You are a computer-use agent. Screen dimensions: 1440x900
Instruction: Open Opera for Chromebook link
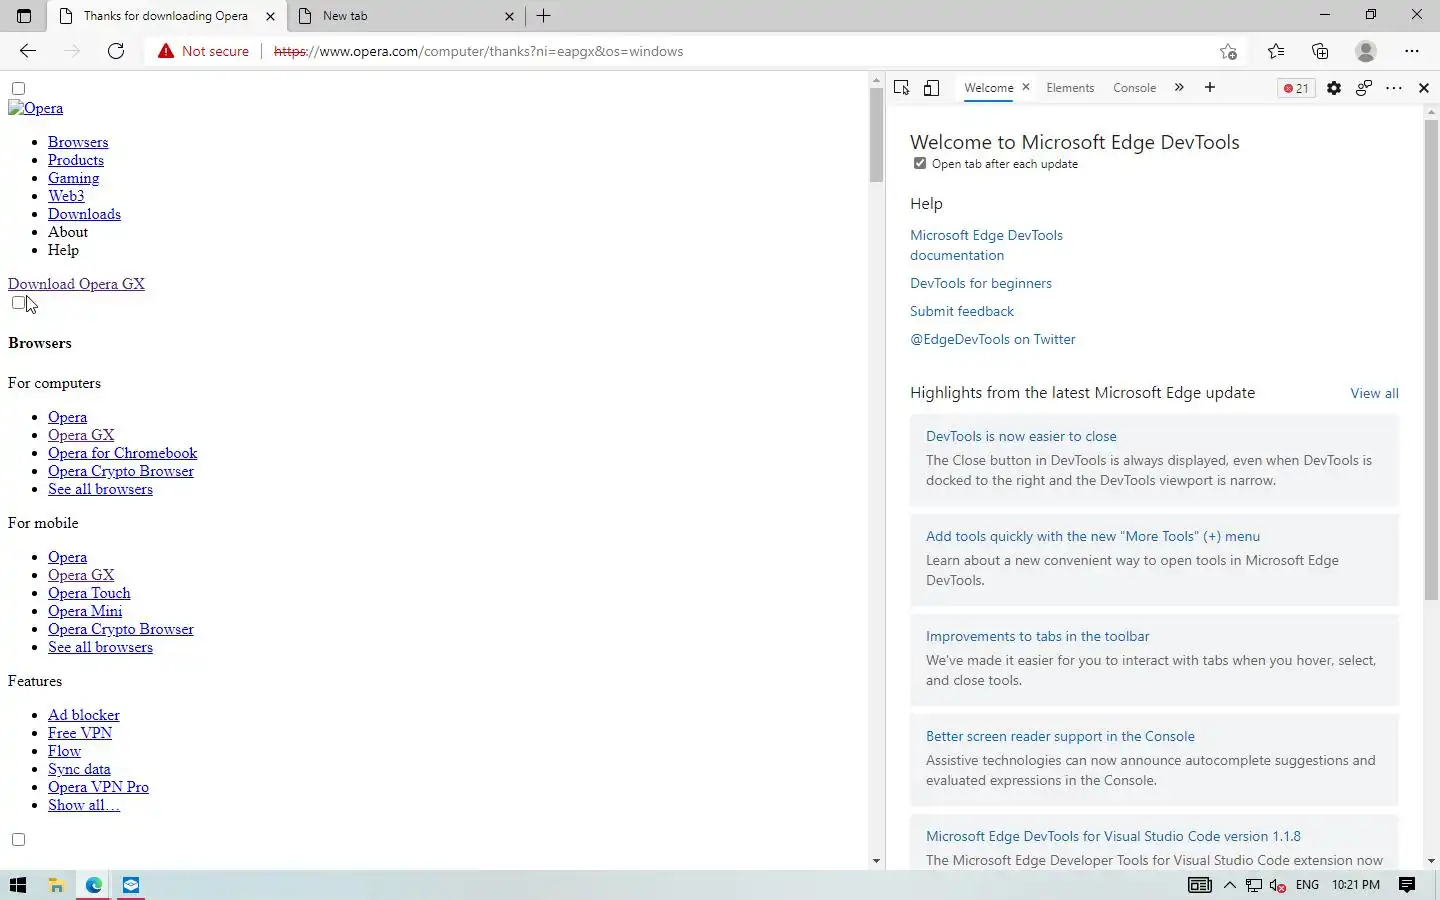(122, 453)
